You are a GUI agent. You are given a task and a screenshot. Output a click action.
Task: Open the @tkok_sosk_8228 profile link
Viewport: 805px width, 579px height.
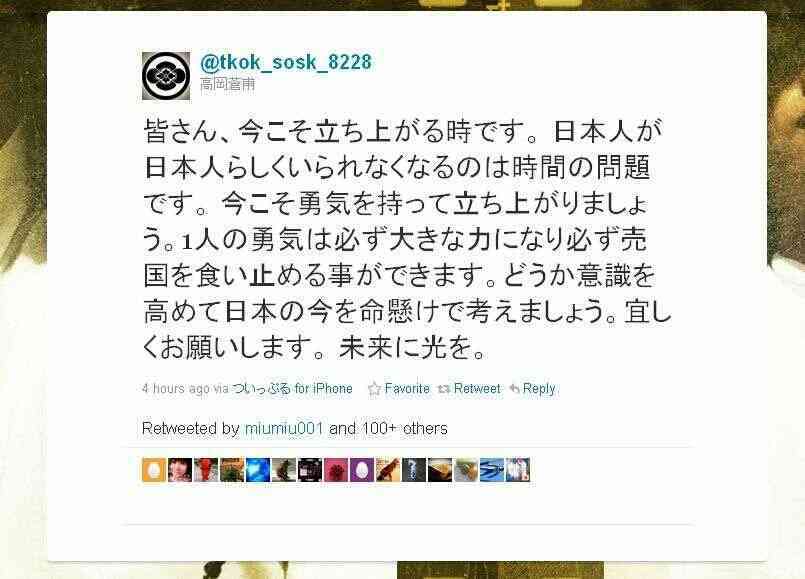coord(285,62)
